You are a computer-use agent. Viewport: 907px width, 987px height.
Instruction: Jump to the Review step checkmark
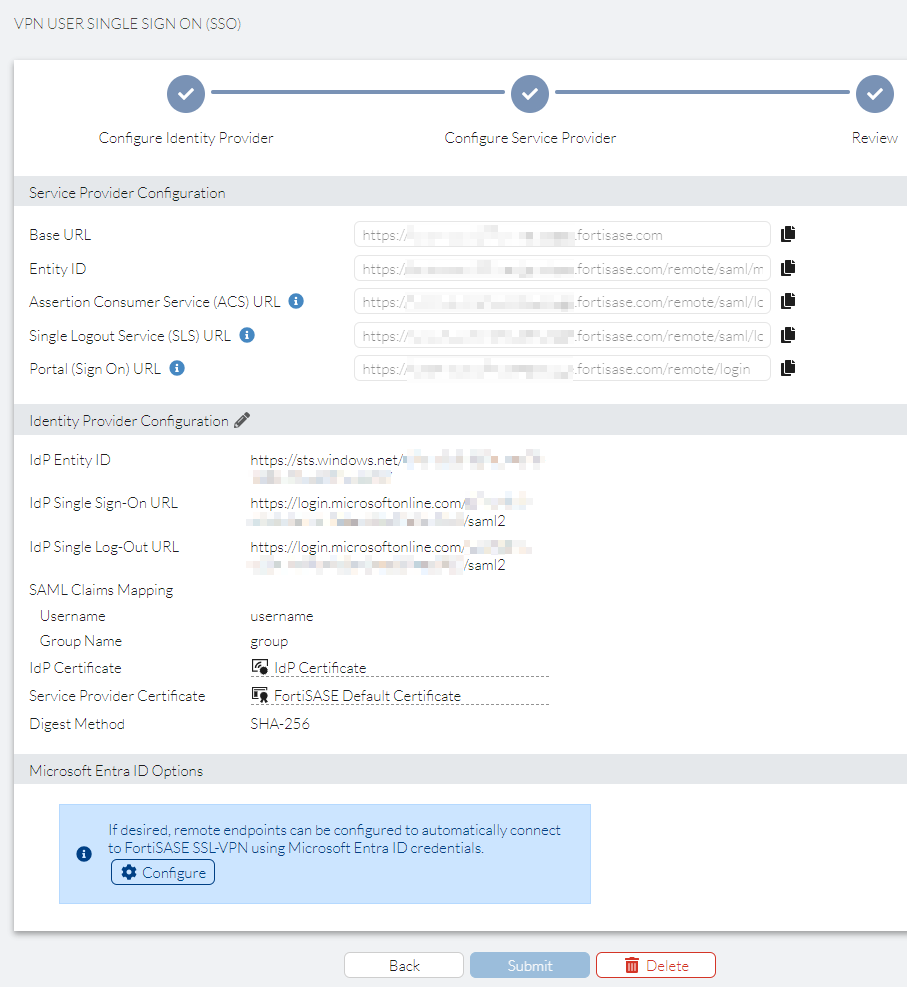[874, 93]
